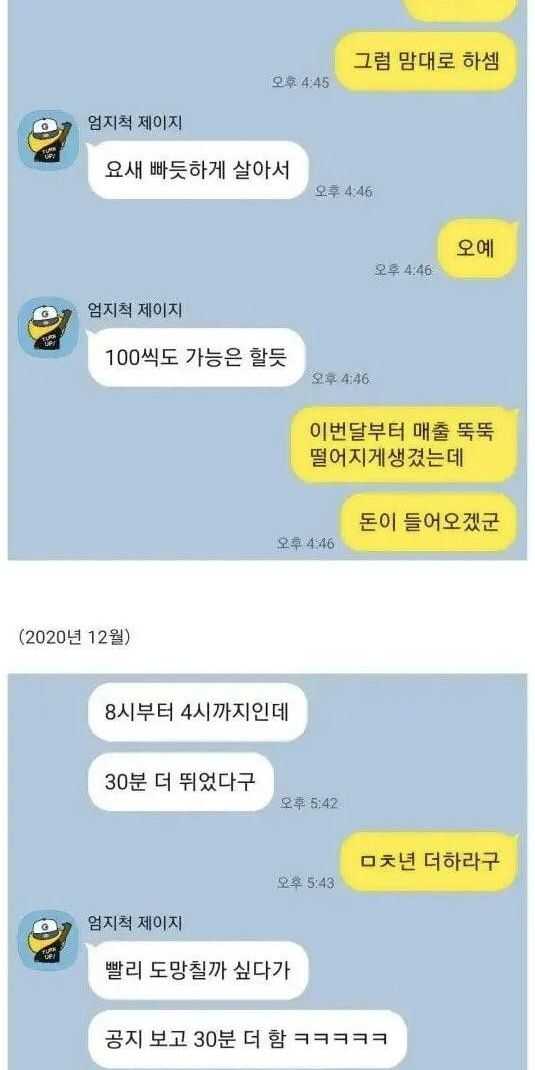This screenshot has width=535, height=1070.
Task: Open sender name above '요새 빠듯하게 살아서'
Action: (135, 123)
